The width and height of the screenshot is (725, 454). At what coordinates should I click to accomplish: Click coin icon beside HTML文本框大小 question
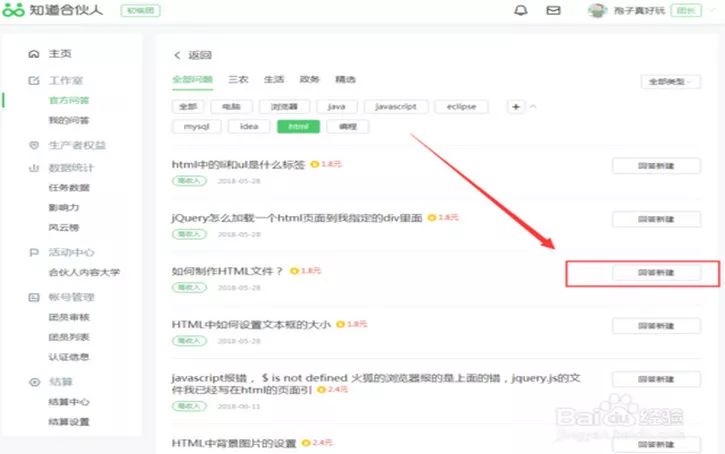[x=340, y=324]
